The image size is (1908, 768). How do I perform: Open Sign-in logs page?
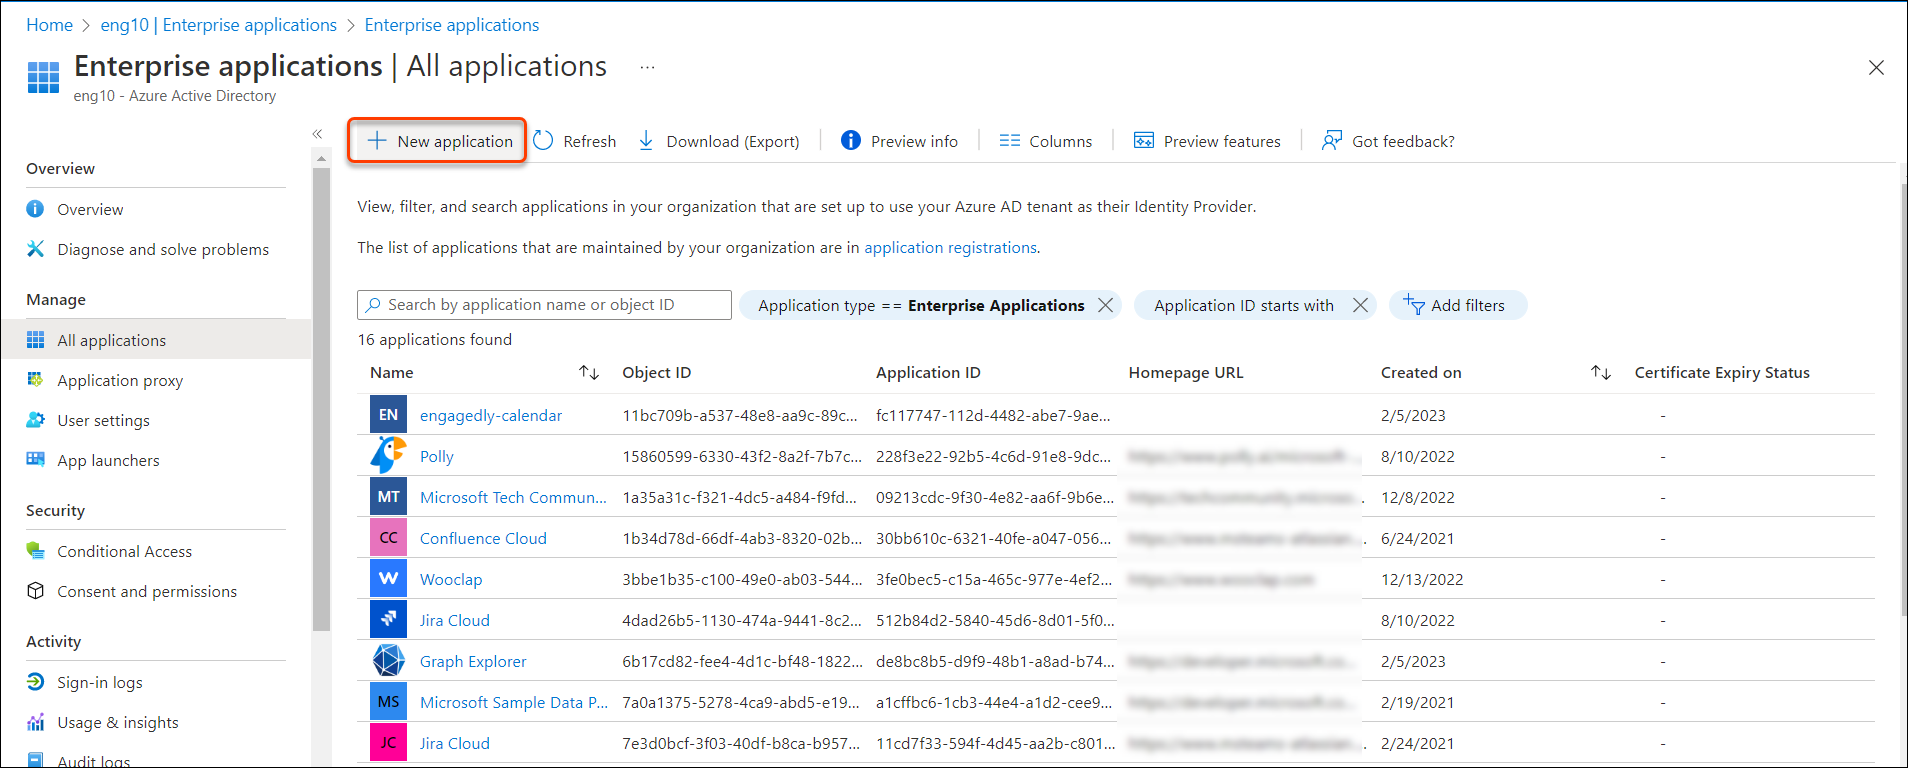click(99, 682)
